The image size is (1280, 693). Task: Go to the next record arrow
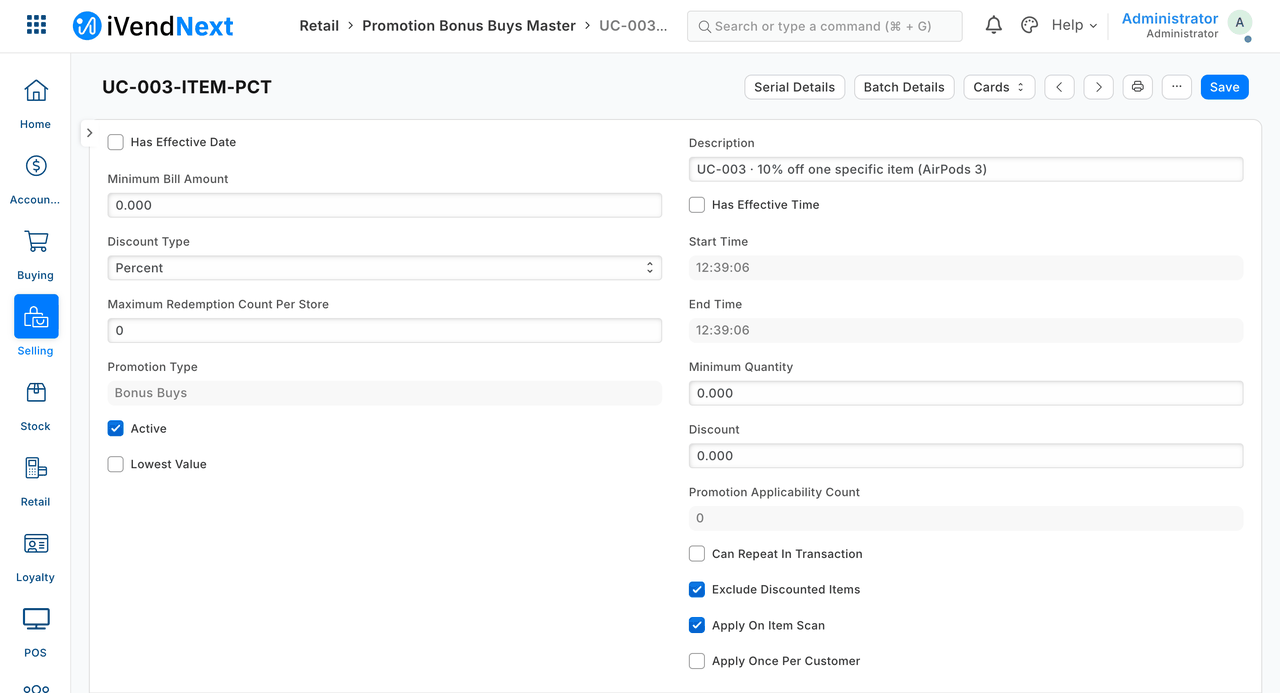[1098, 87]
